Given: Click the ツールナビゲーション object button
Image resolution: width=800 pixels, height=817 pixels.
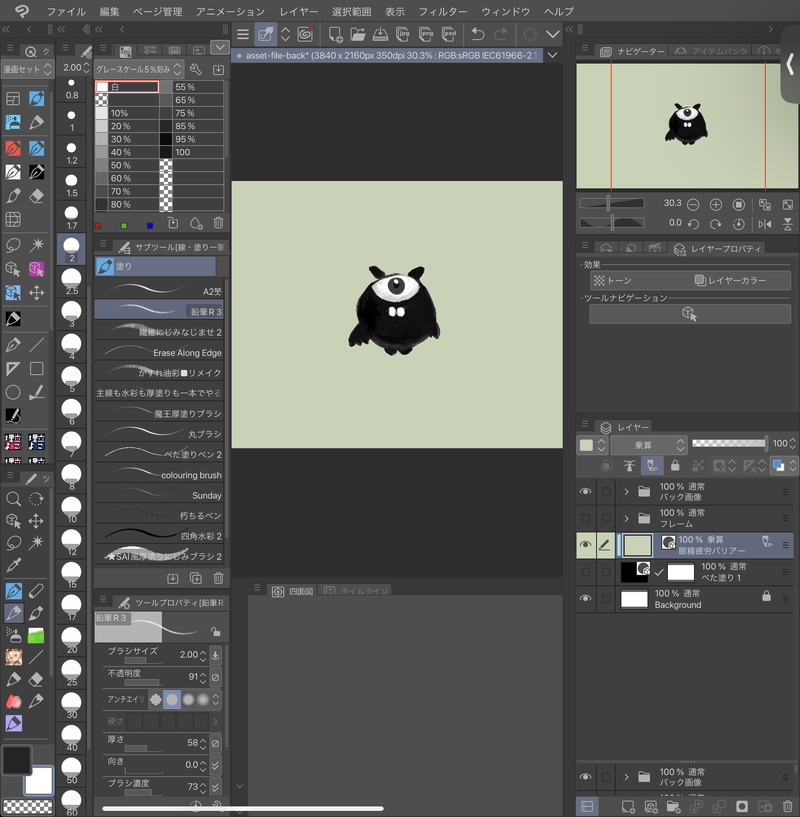Looking at the screenshot, I should pos(690,314).
